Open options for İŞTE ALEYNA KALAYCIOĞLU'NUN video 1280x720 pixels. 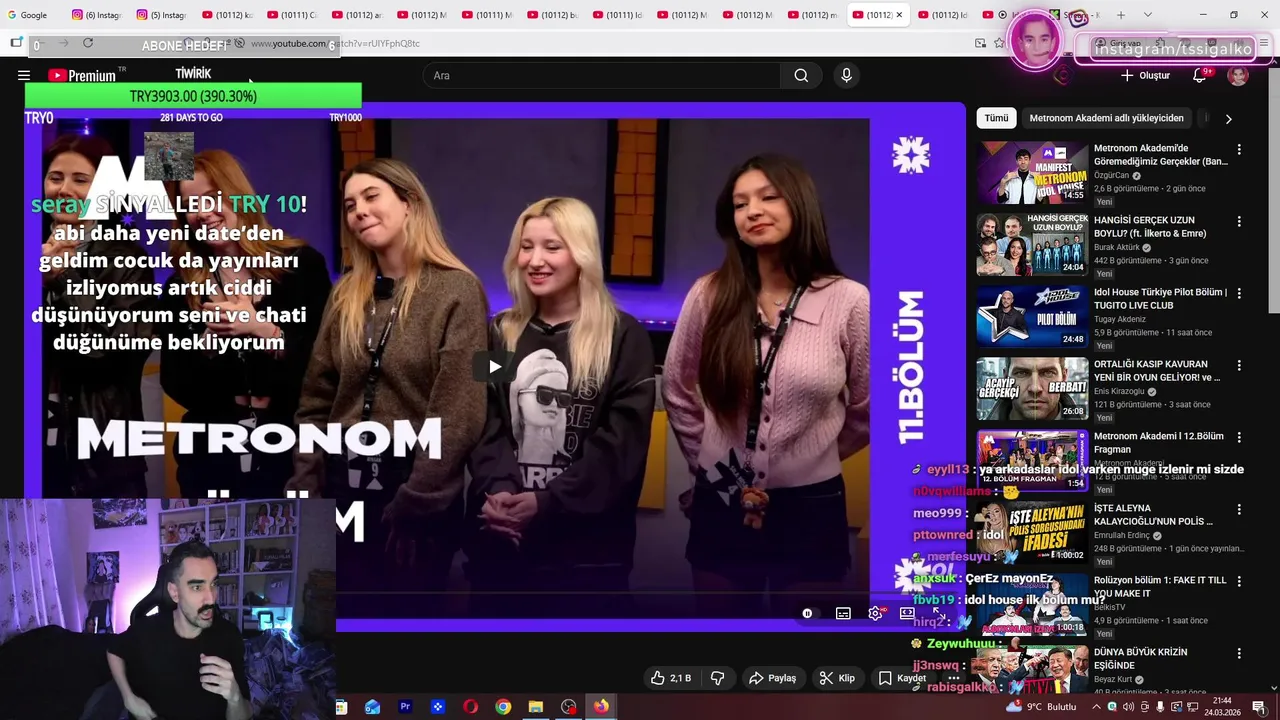(x=1239, y=509)
